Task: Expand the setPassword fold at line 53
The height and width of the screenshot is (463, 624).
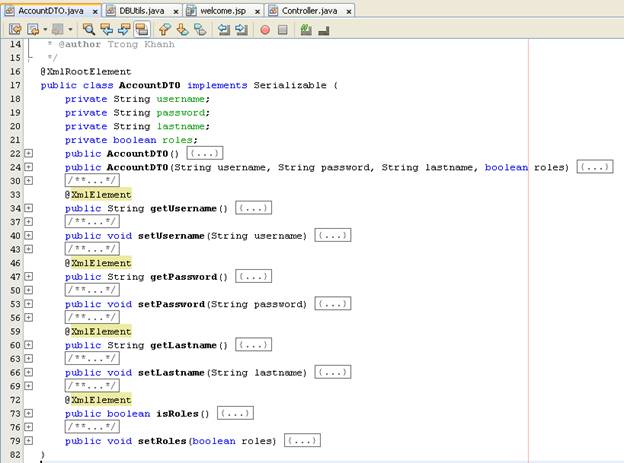Action: click(28, 304)
